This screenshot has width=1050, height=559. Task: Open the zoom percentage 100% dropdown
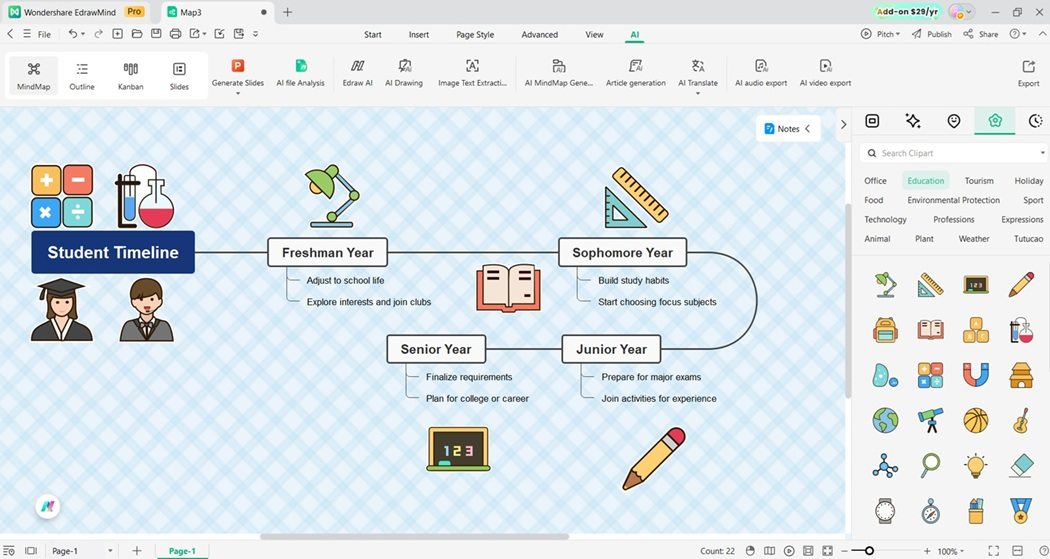952,551
